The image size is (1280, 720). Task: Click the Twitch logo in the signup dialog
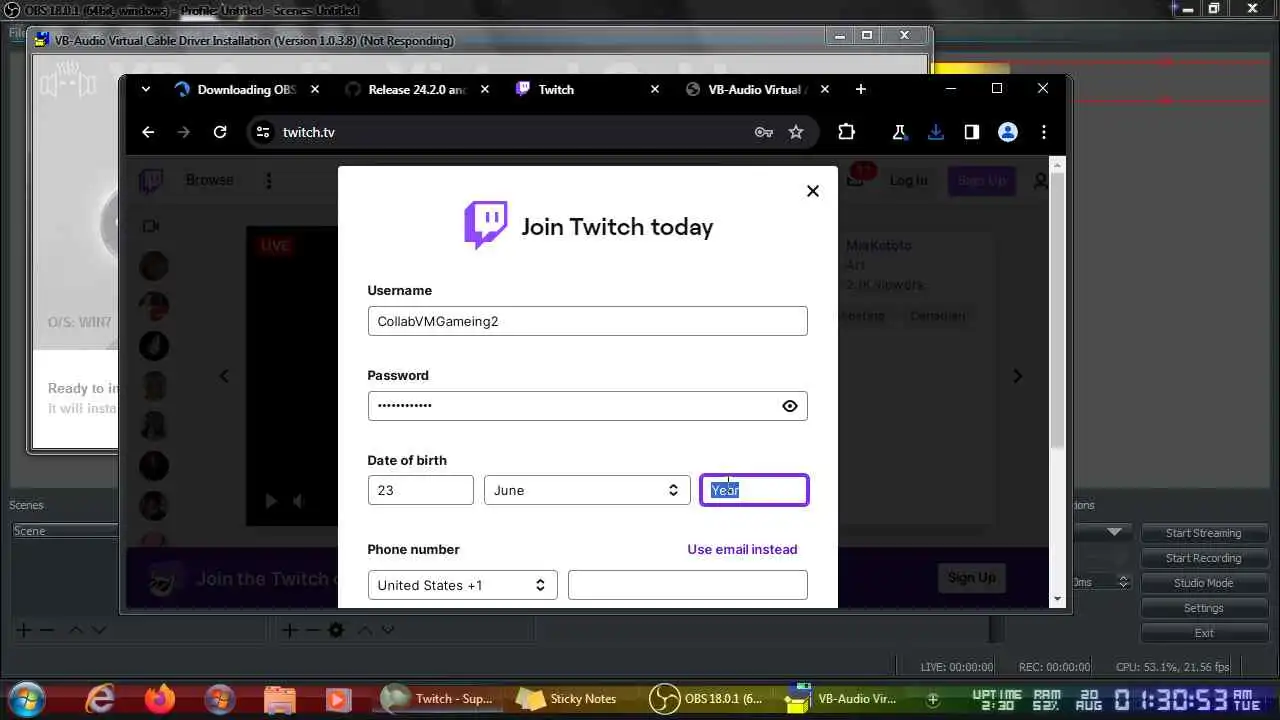tap(486, 225)
